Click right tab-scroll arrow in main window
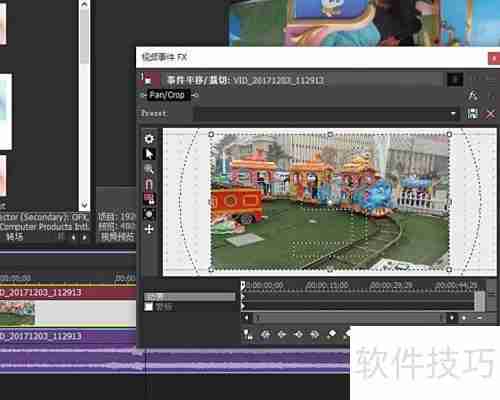Viewport: 500px width, 400px height. [x=84, y=237]
